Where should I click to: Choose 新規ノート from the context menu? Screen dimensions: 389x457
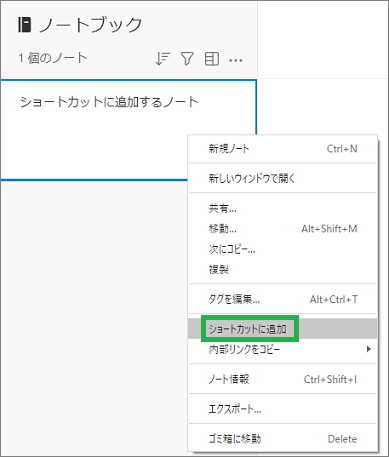283,148
